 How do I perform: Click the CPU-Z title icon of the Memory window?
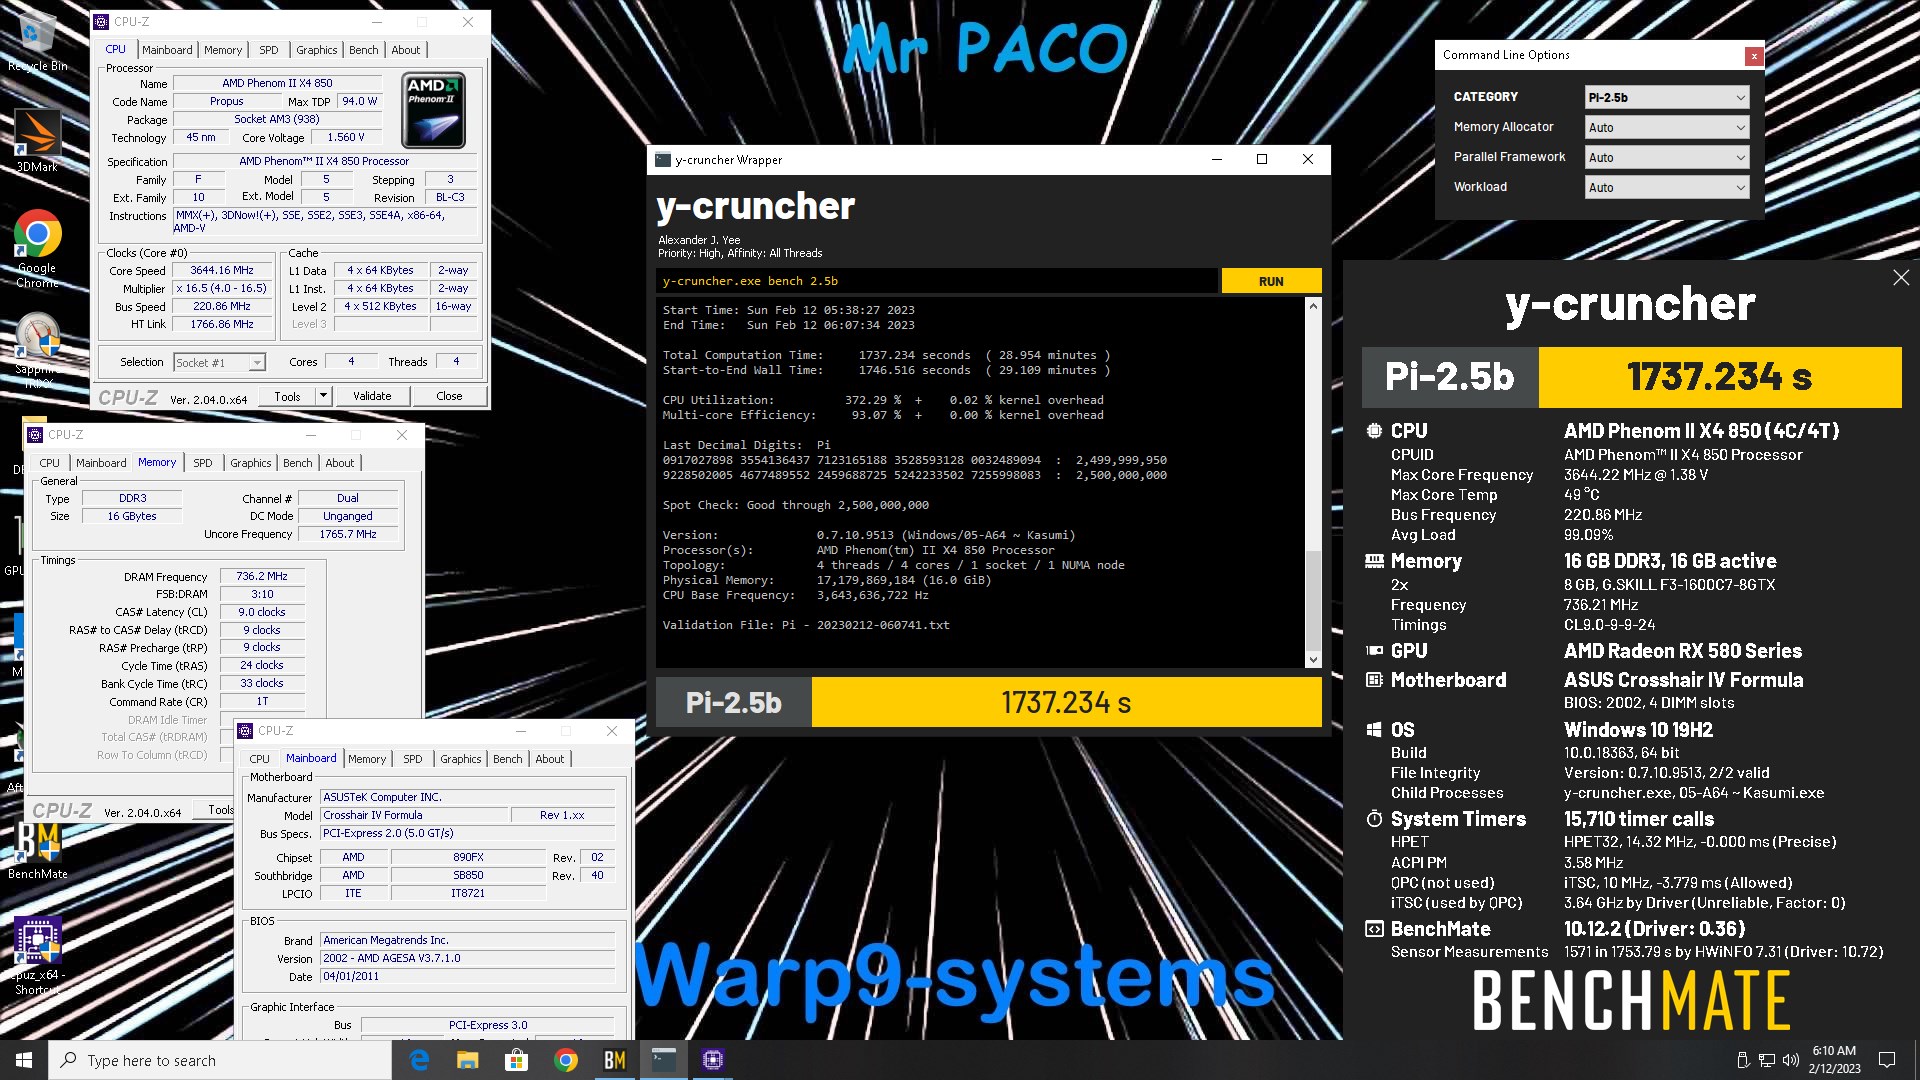35,435
